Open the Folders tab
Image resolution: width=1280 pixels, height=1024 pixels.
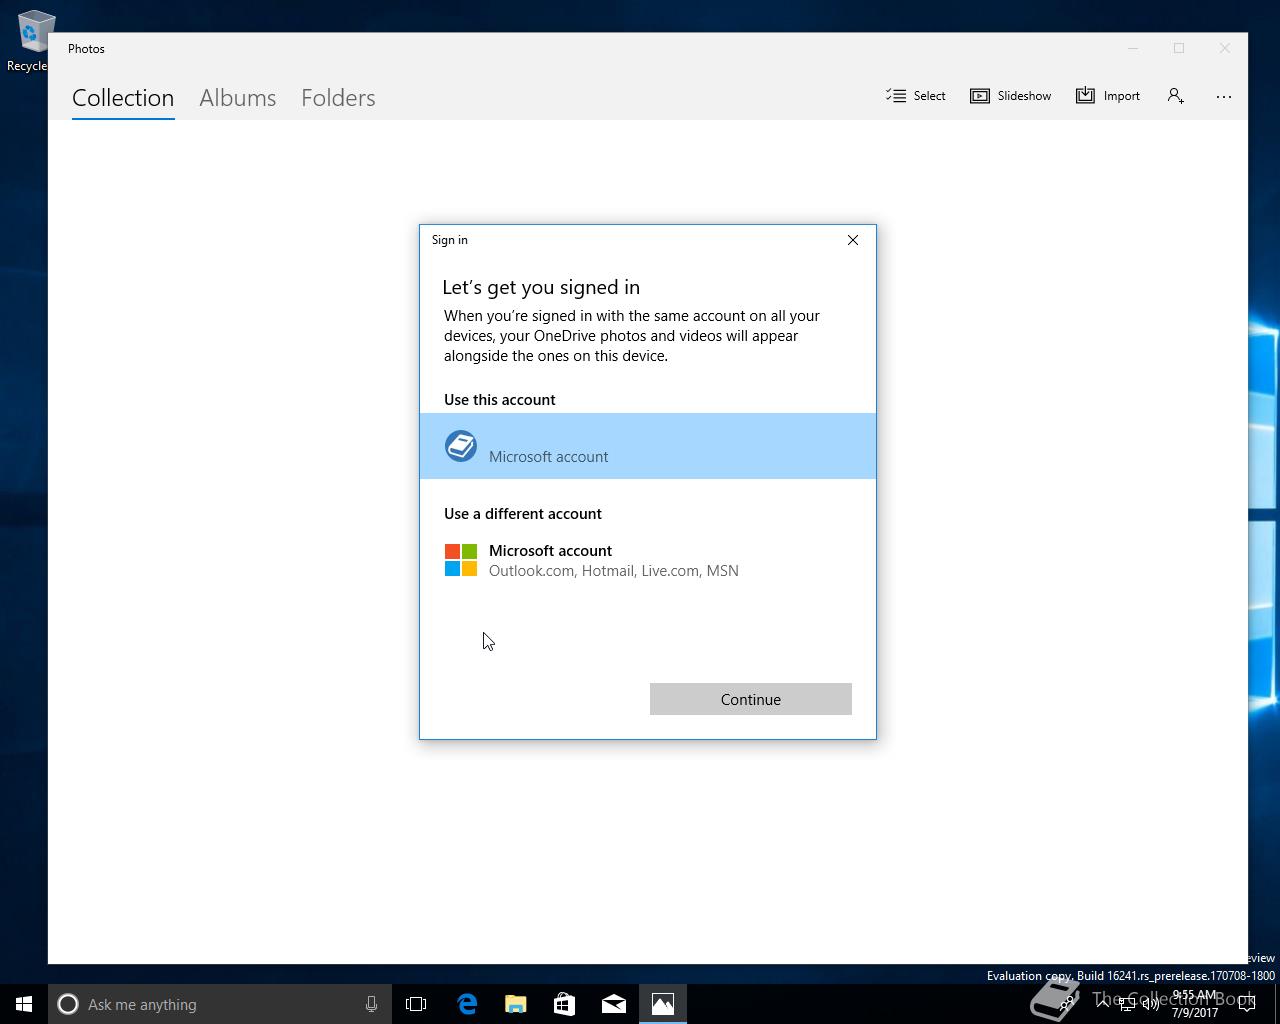click(x=338, y=98)
